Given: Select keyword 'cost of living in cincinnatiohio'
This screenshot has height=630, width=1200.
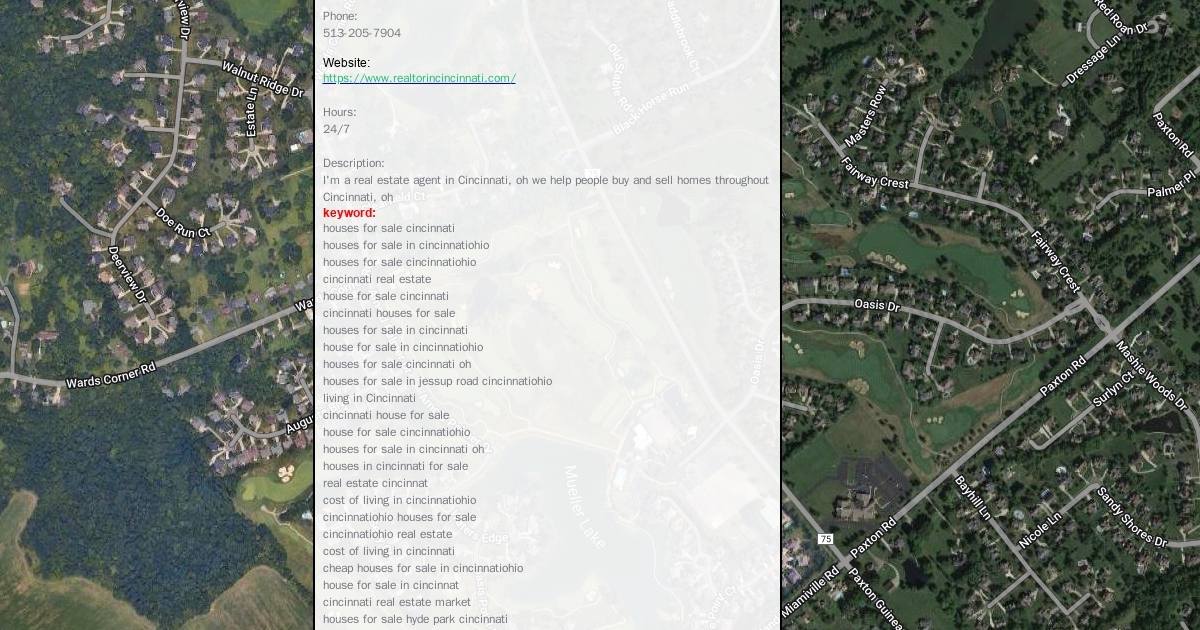Looking at the screenshot, I should point(400,500).
